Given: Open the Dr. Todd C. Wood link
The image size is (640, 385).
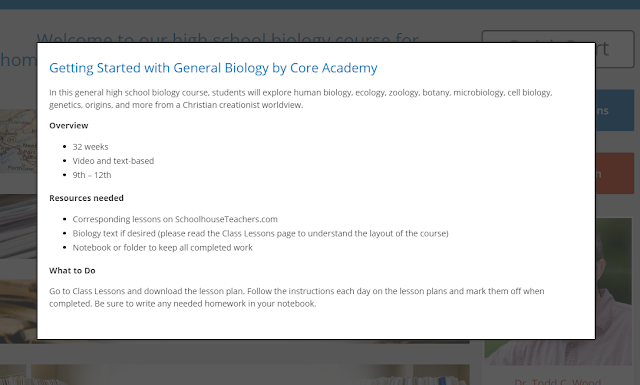Looking at the screenshot, I should (558, 381).
